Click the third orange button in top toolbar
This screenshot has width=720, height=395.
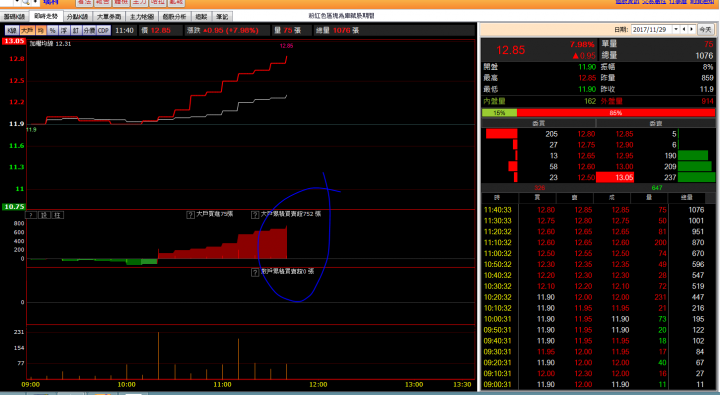121,2
